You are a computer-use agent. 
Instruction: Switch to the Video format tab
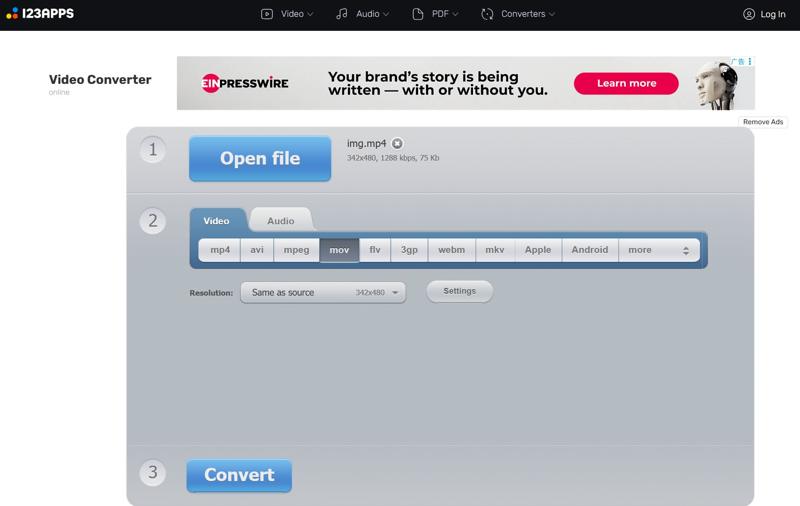217,220
